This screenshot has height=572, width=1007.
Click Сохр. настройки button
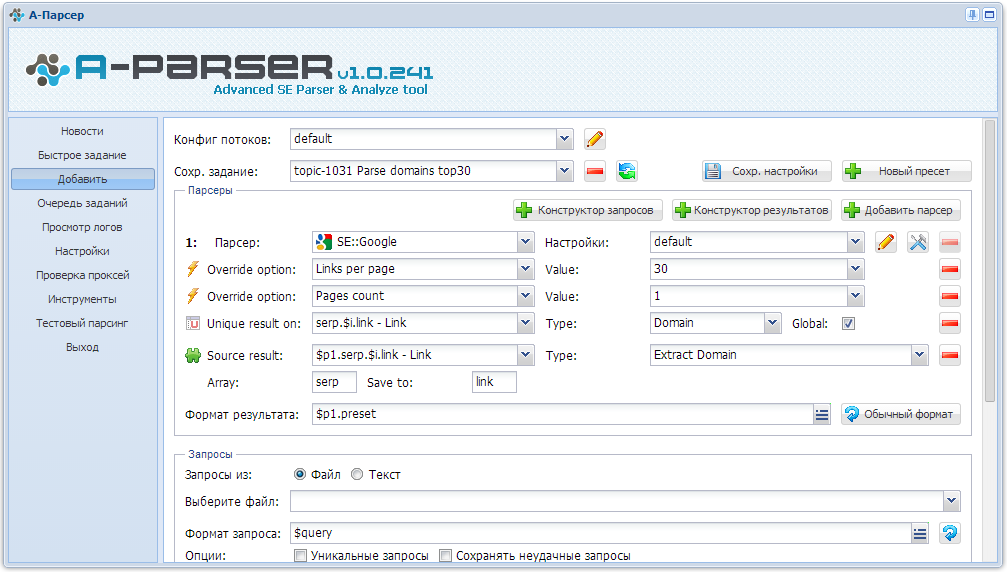tap(767, 171)
